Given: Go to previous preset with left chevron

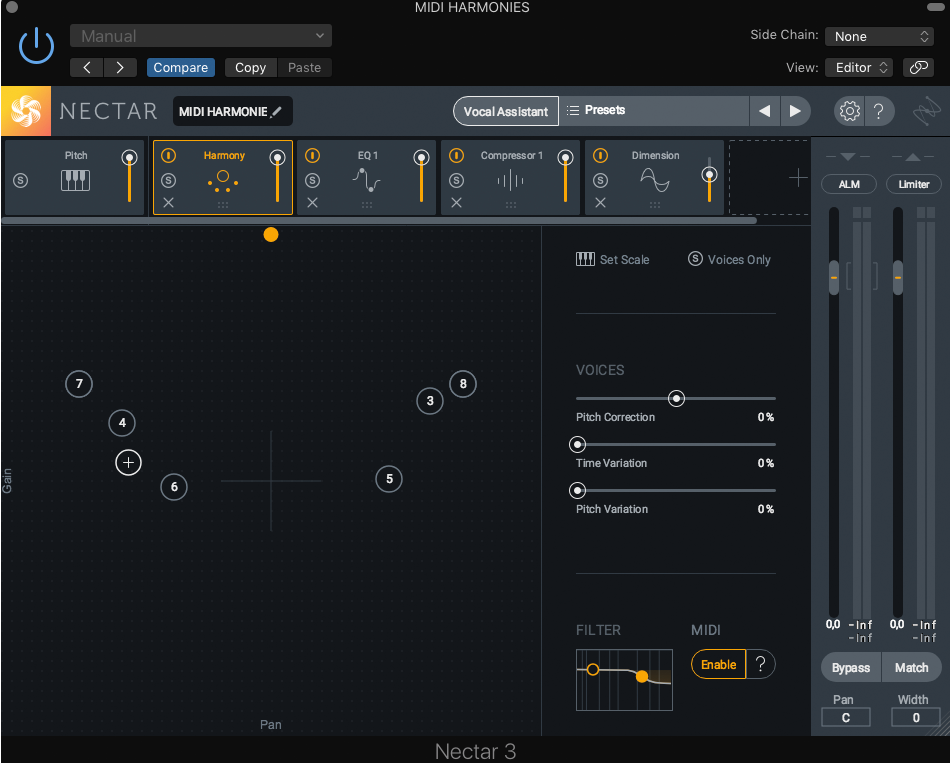Looking at the screenshot, I should [x=87, y=67].
